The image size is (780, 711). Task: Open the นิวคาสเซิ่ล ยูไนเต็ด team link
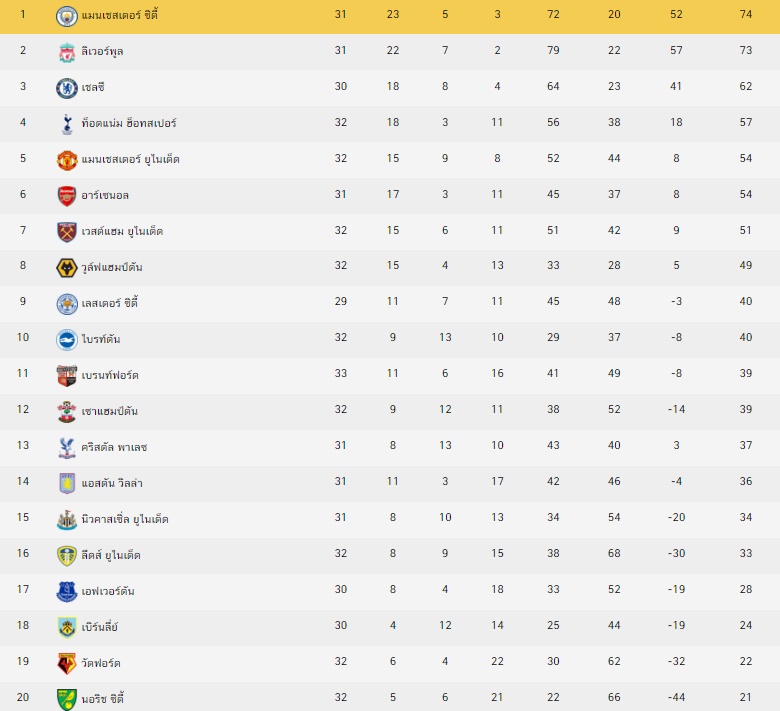coord(125,519)
